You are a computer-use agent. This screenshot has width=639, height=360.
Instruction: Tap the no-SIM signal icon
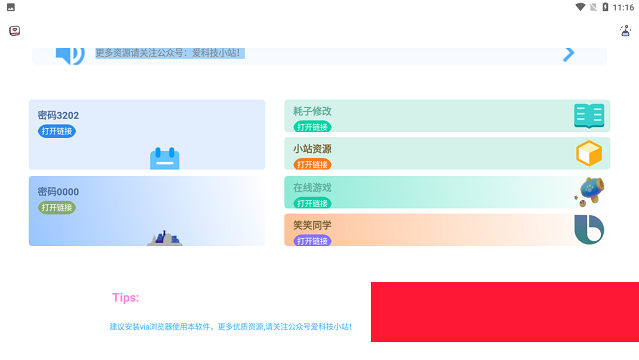coord(593,7)
